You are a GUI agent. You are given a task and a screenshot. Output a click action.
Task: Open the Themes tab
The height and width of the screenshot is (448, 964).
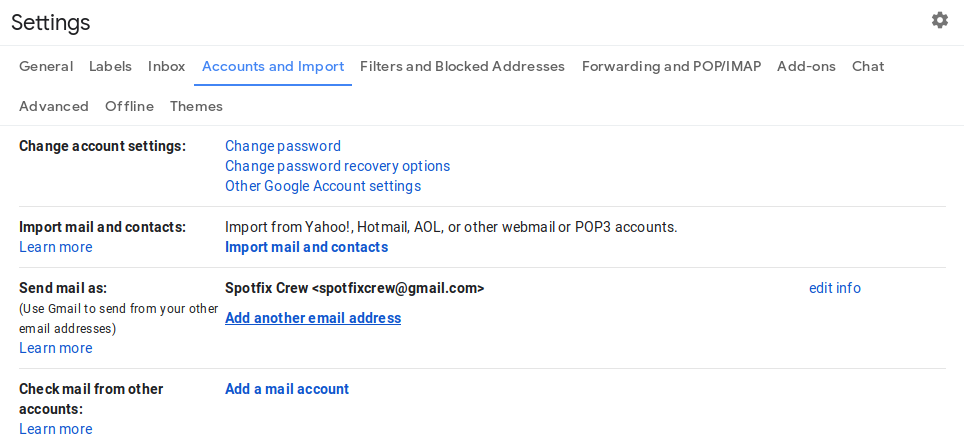[x=196, y=106]
